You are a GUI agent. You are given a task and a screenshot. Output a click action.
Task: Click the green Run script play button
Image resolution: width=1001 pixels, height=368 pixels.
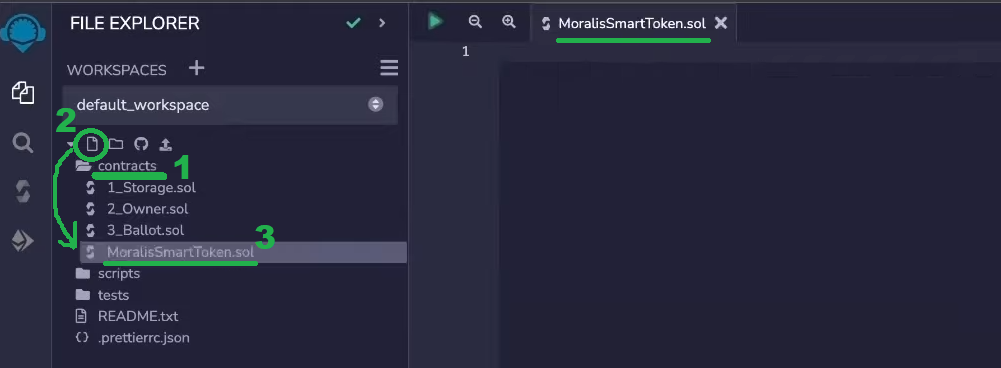tap(435, 21)
